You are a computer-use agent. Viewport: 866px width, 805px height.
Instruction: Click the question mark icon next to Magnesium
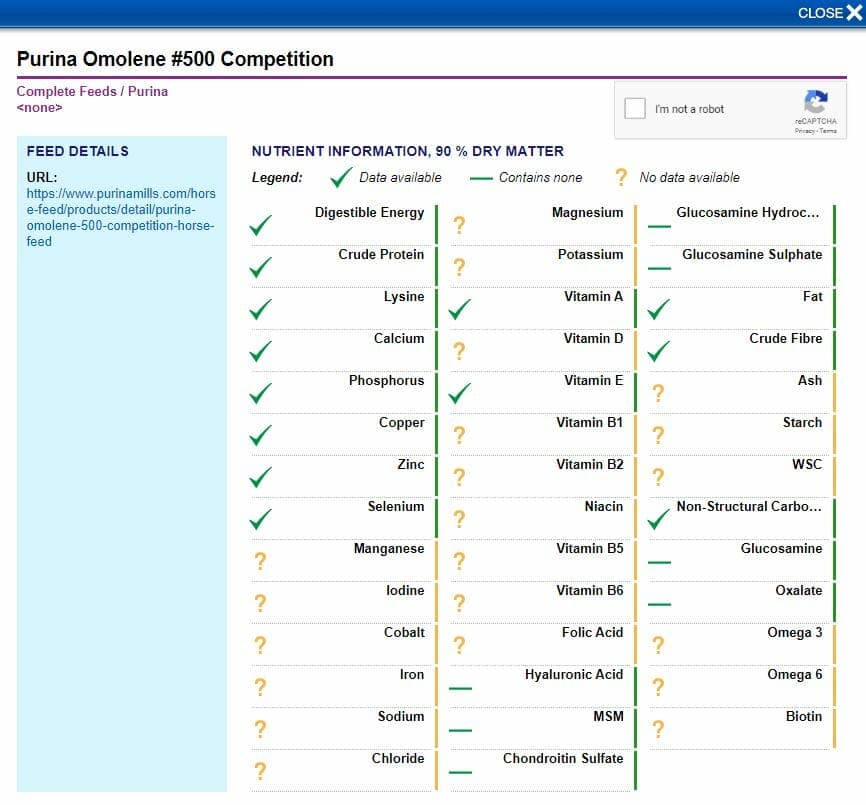(460, 224)
